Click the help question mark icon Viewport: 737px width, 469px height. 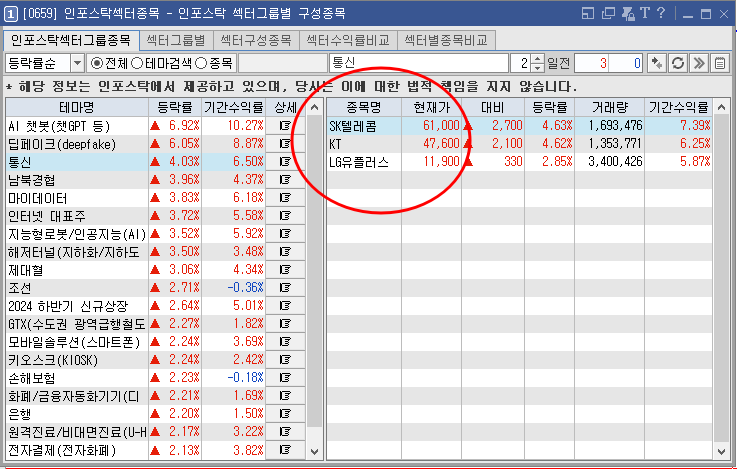point(660,13)
